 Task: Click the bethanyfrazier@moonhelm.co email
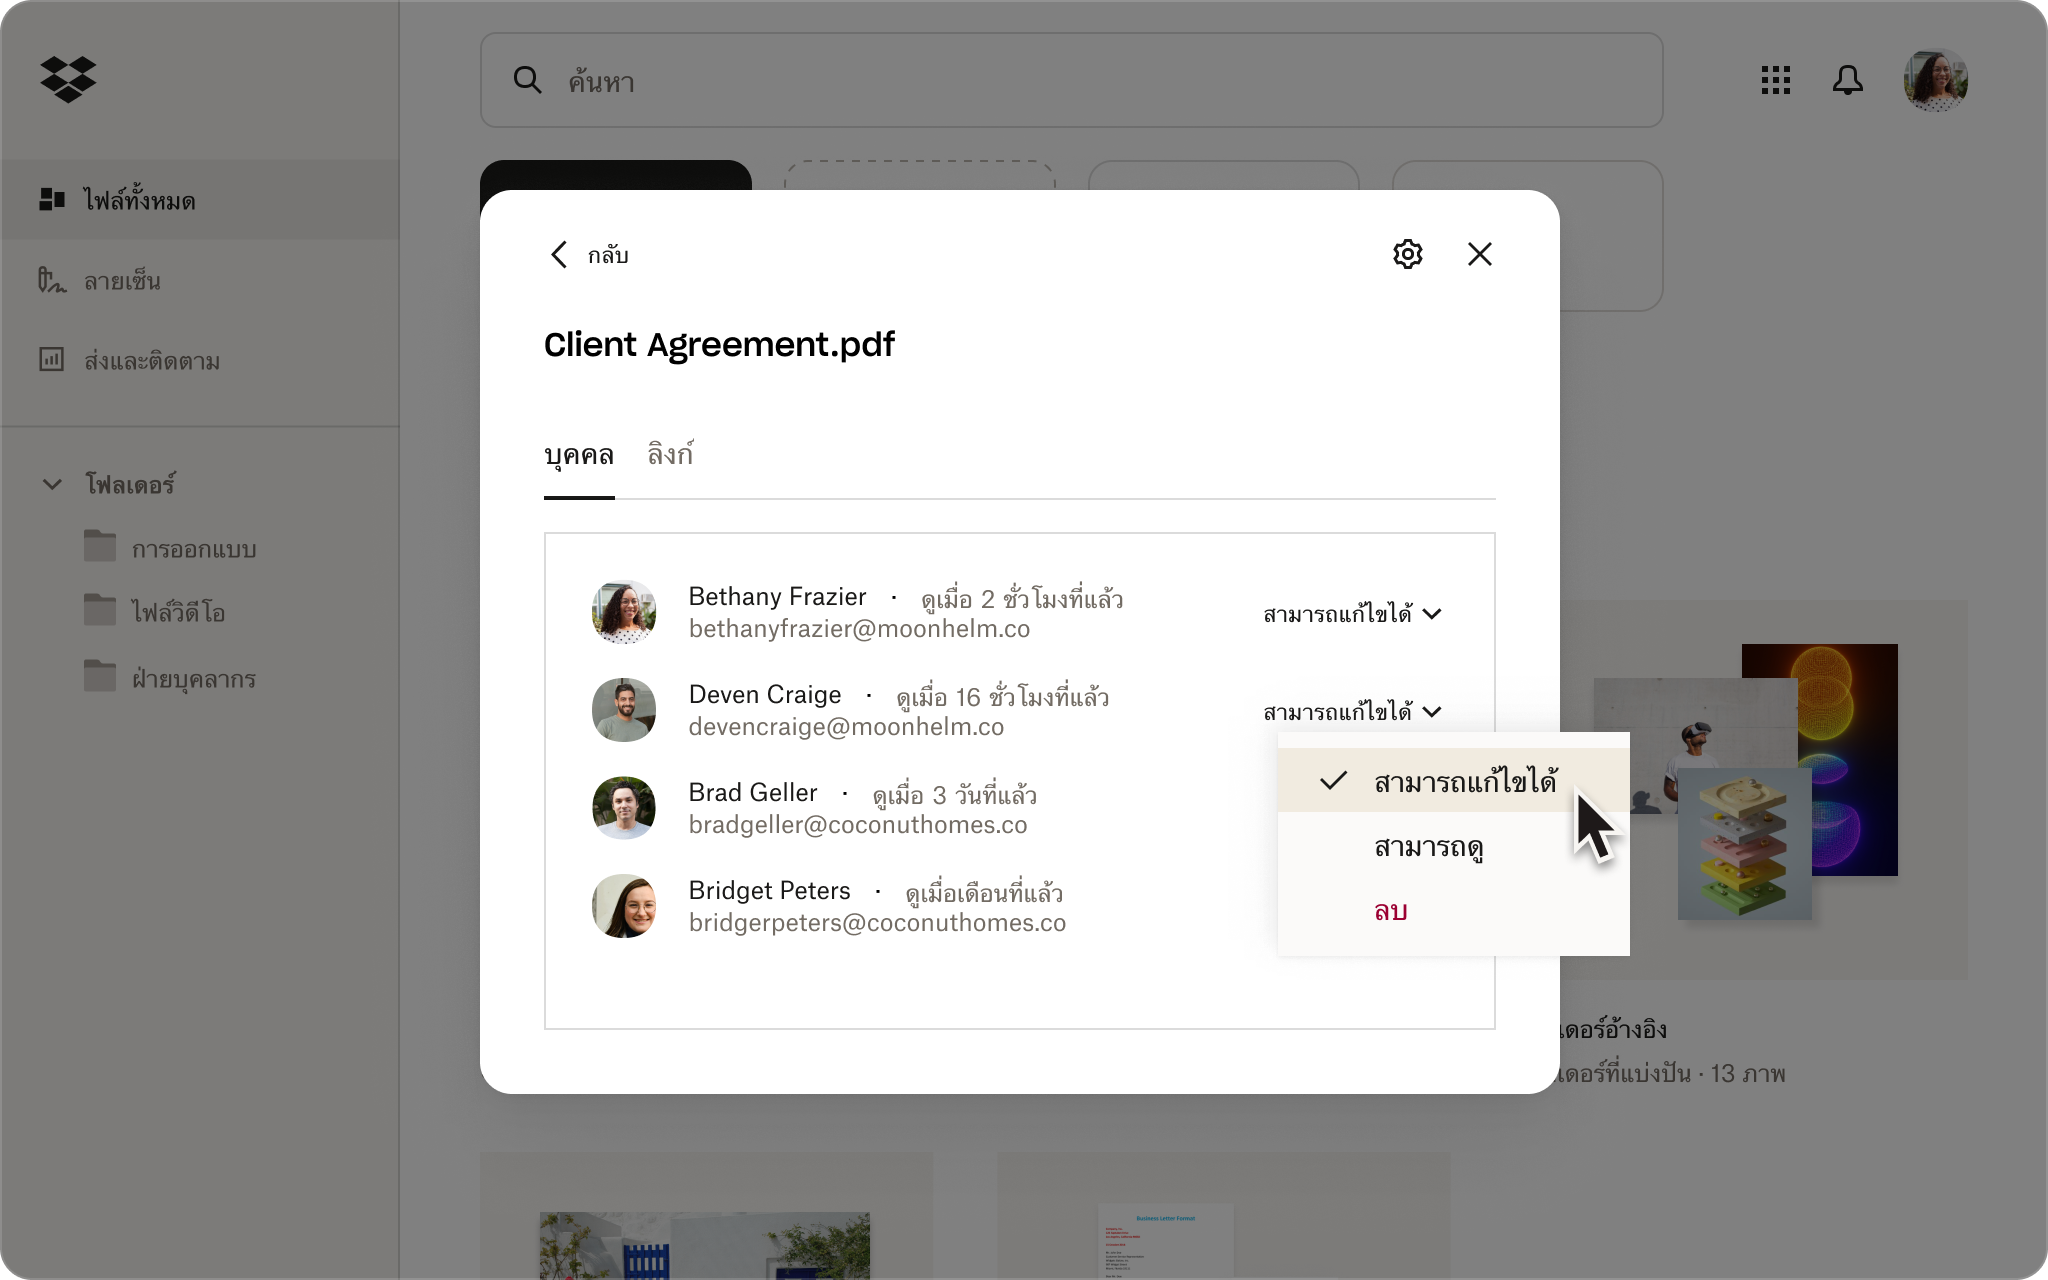[x=859, y=629]
